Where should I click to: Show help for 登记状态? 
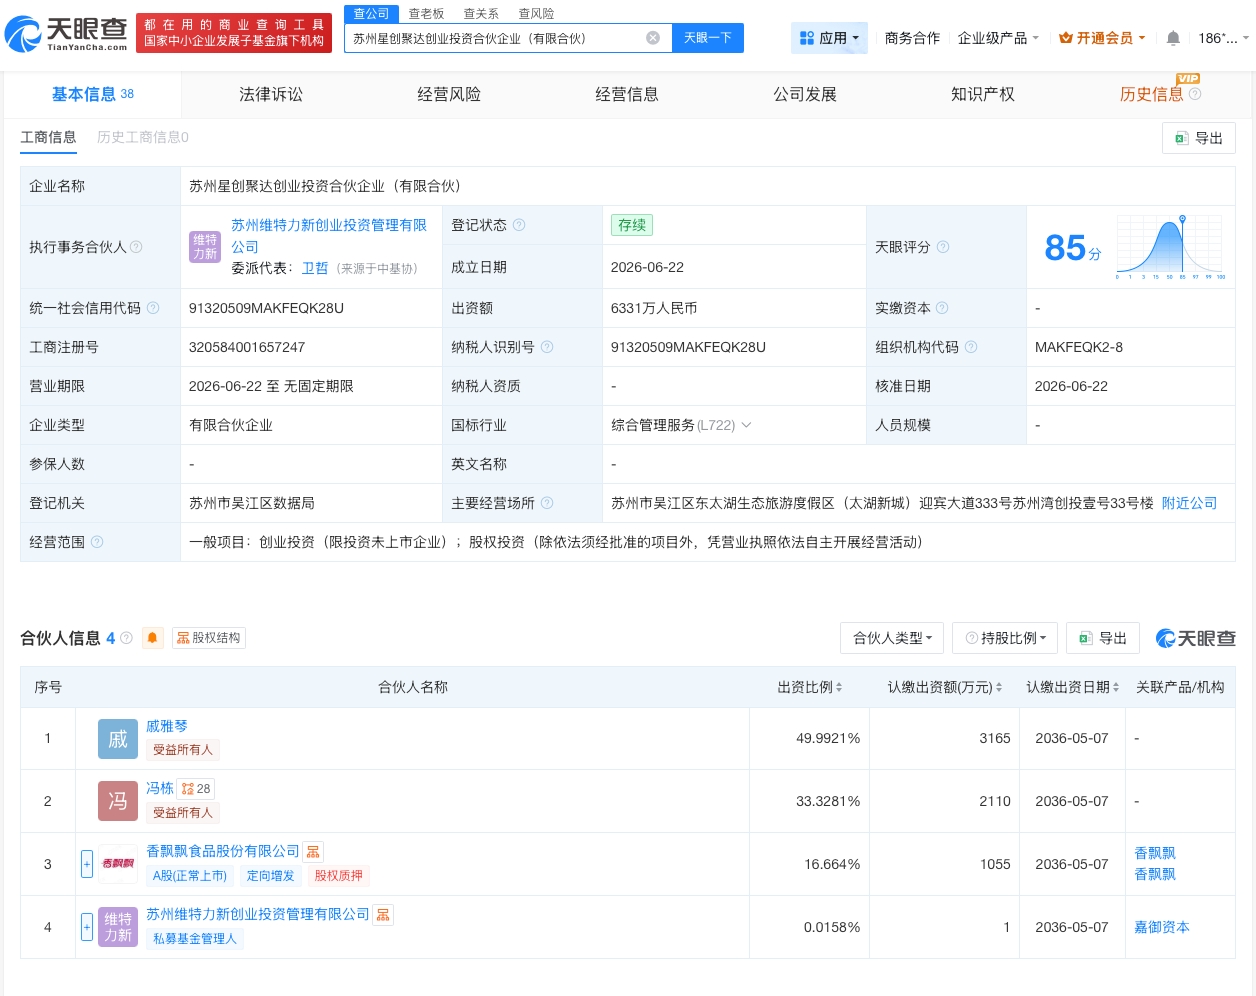click(x=519, y=225)
